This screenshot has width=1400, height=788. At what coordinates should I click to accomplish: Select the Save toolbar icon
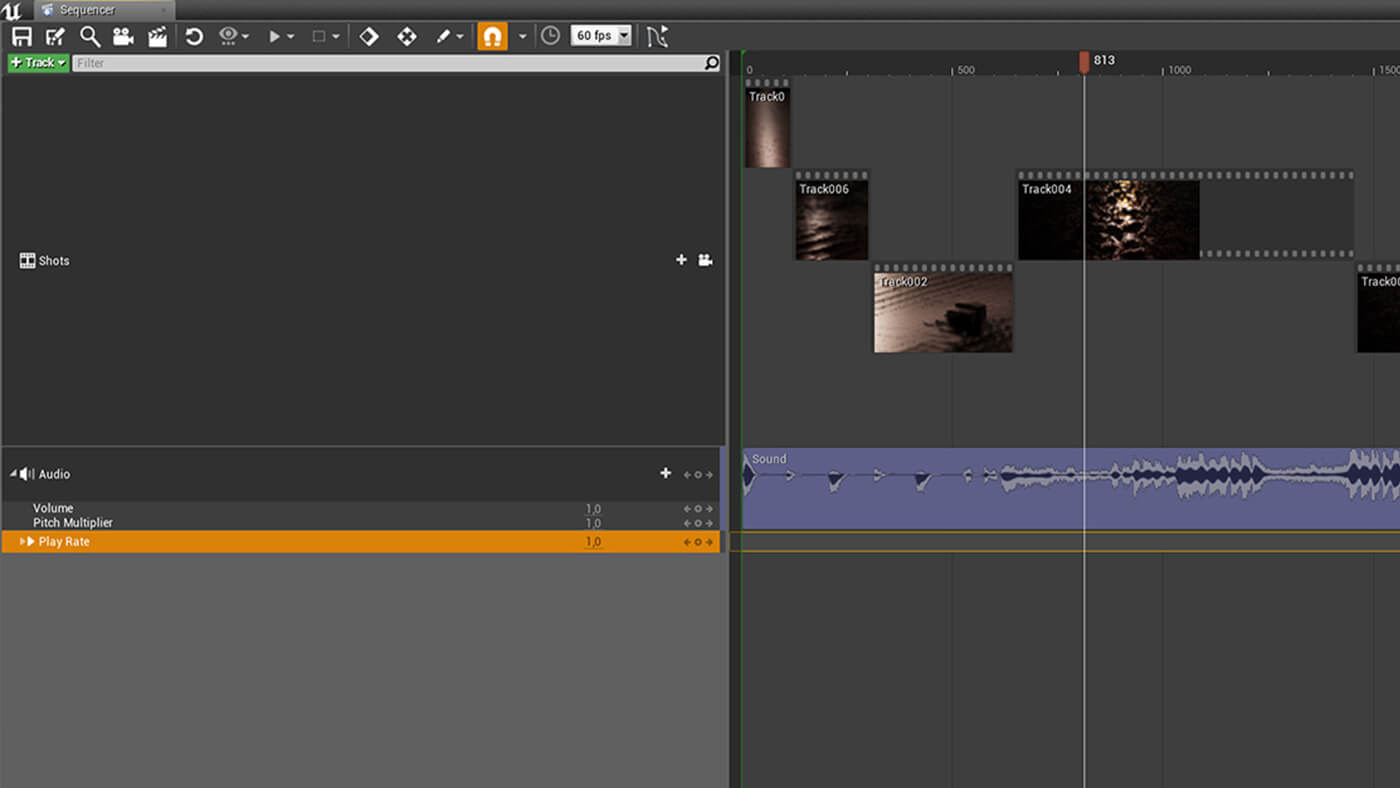(x=20, y=36)
